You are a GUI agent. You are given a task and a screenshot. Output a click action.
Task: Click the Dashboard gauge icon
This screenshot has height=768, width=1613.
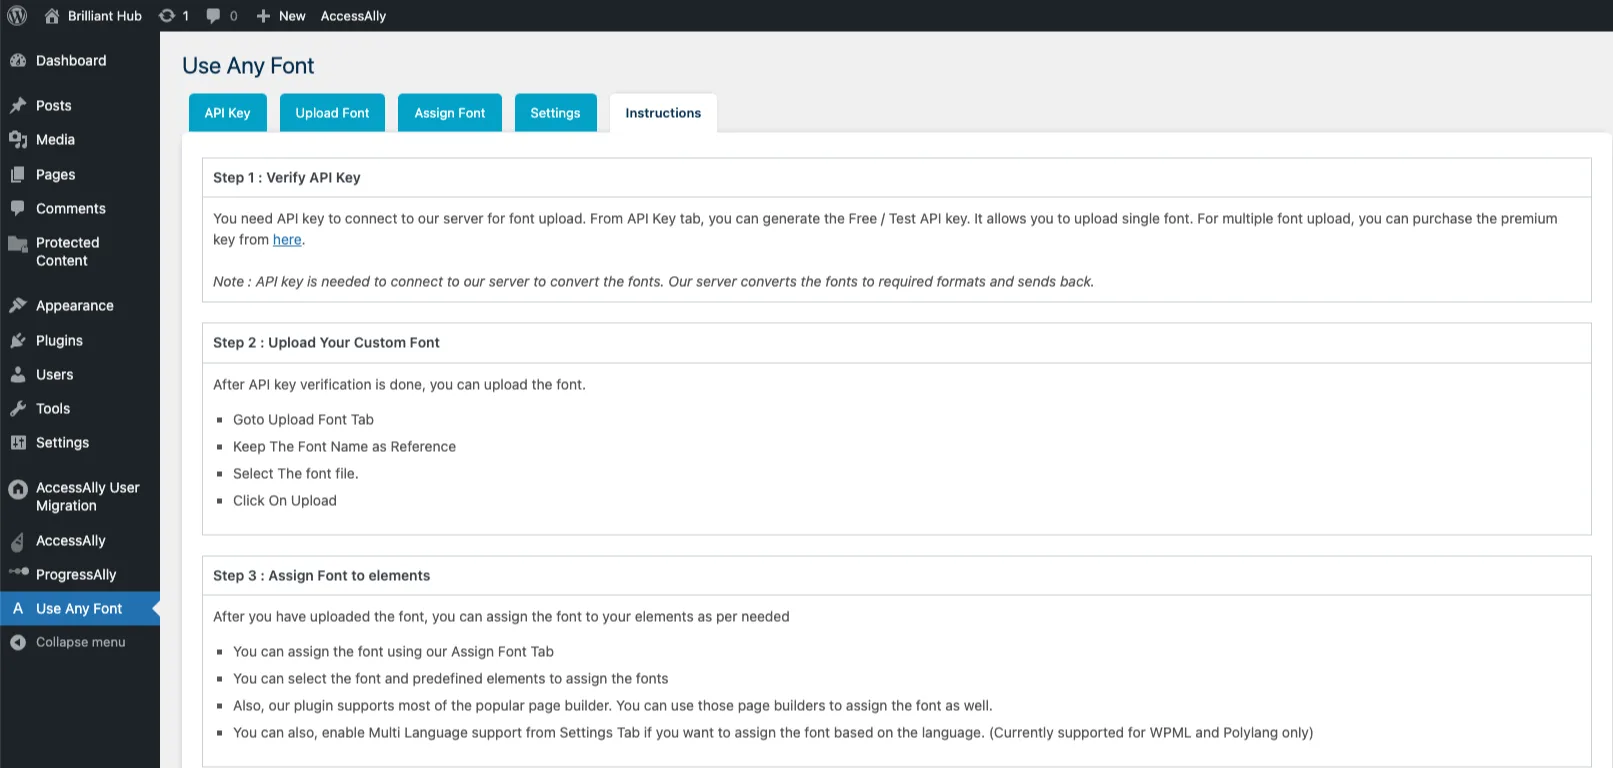(18, 61)
